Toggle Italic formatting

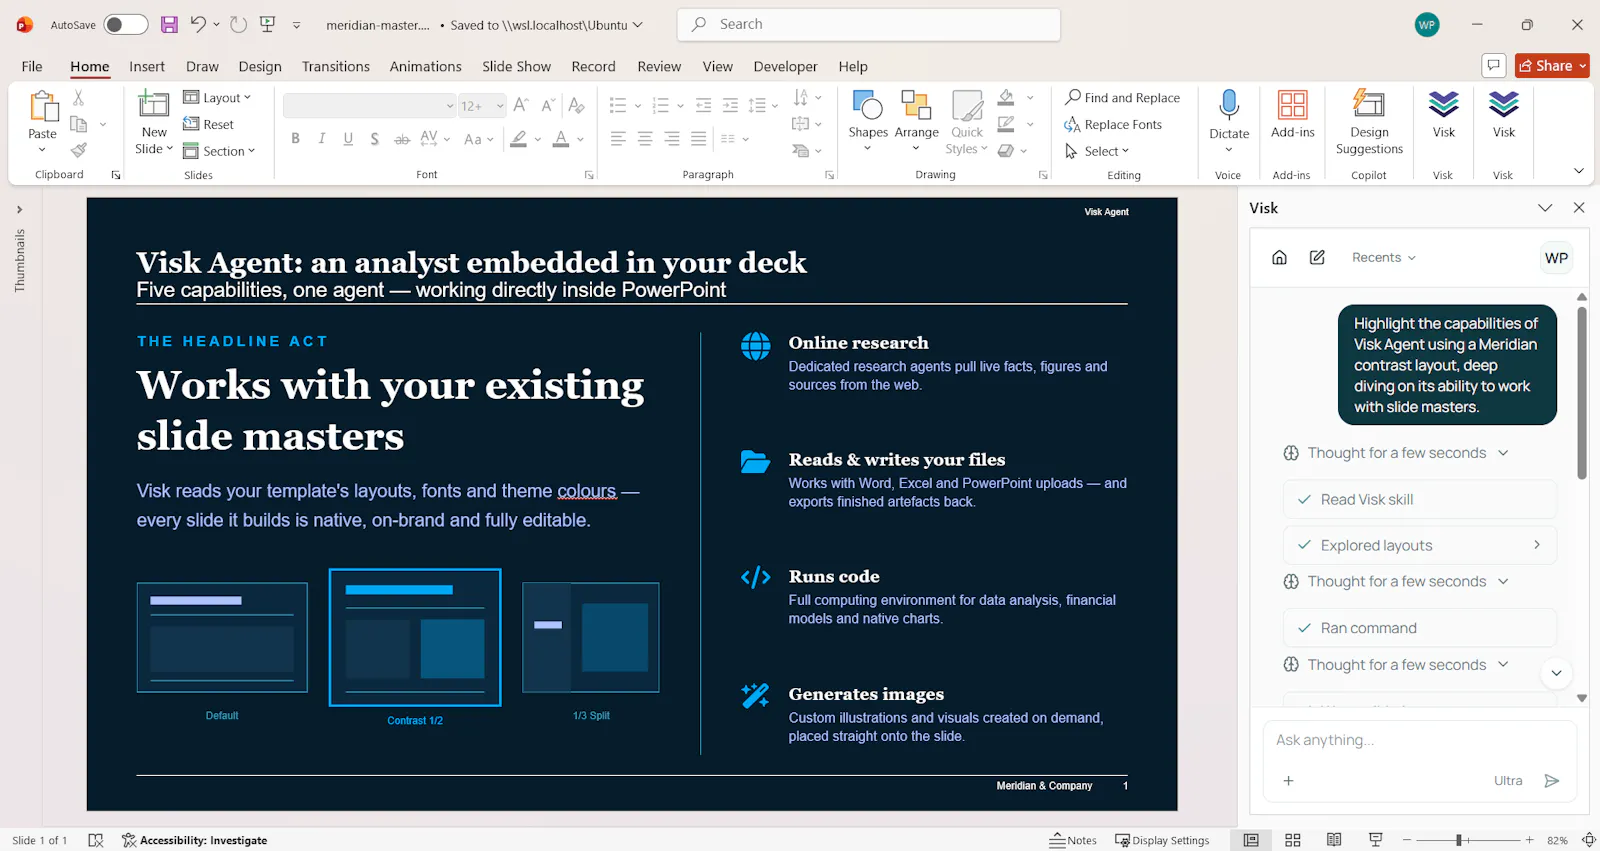point(322,139)
